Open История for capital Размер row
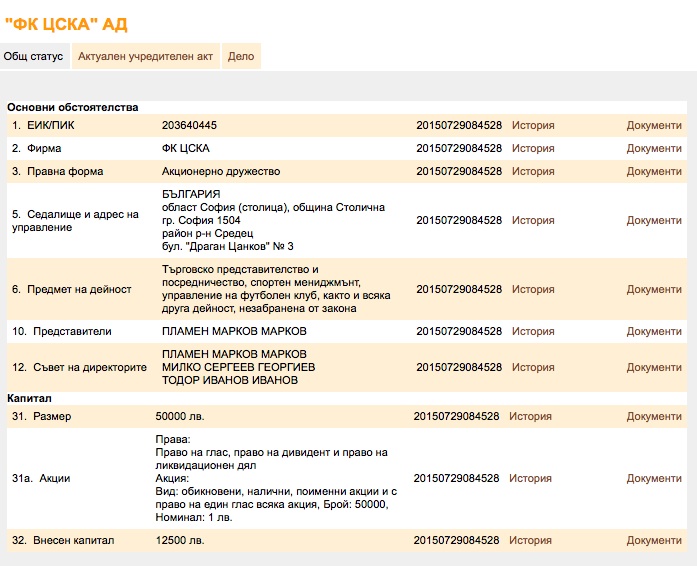697x566 pixels. (x=530, y=417)
